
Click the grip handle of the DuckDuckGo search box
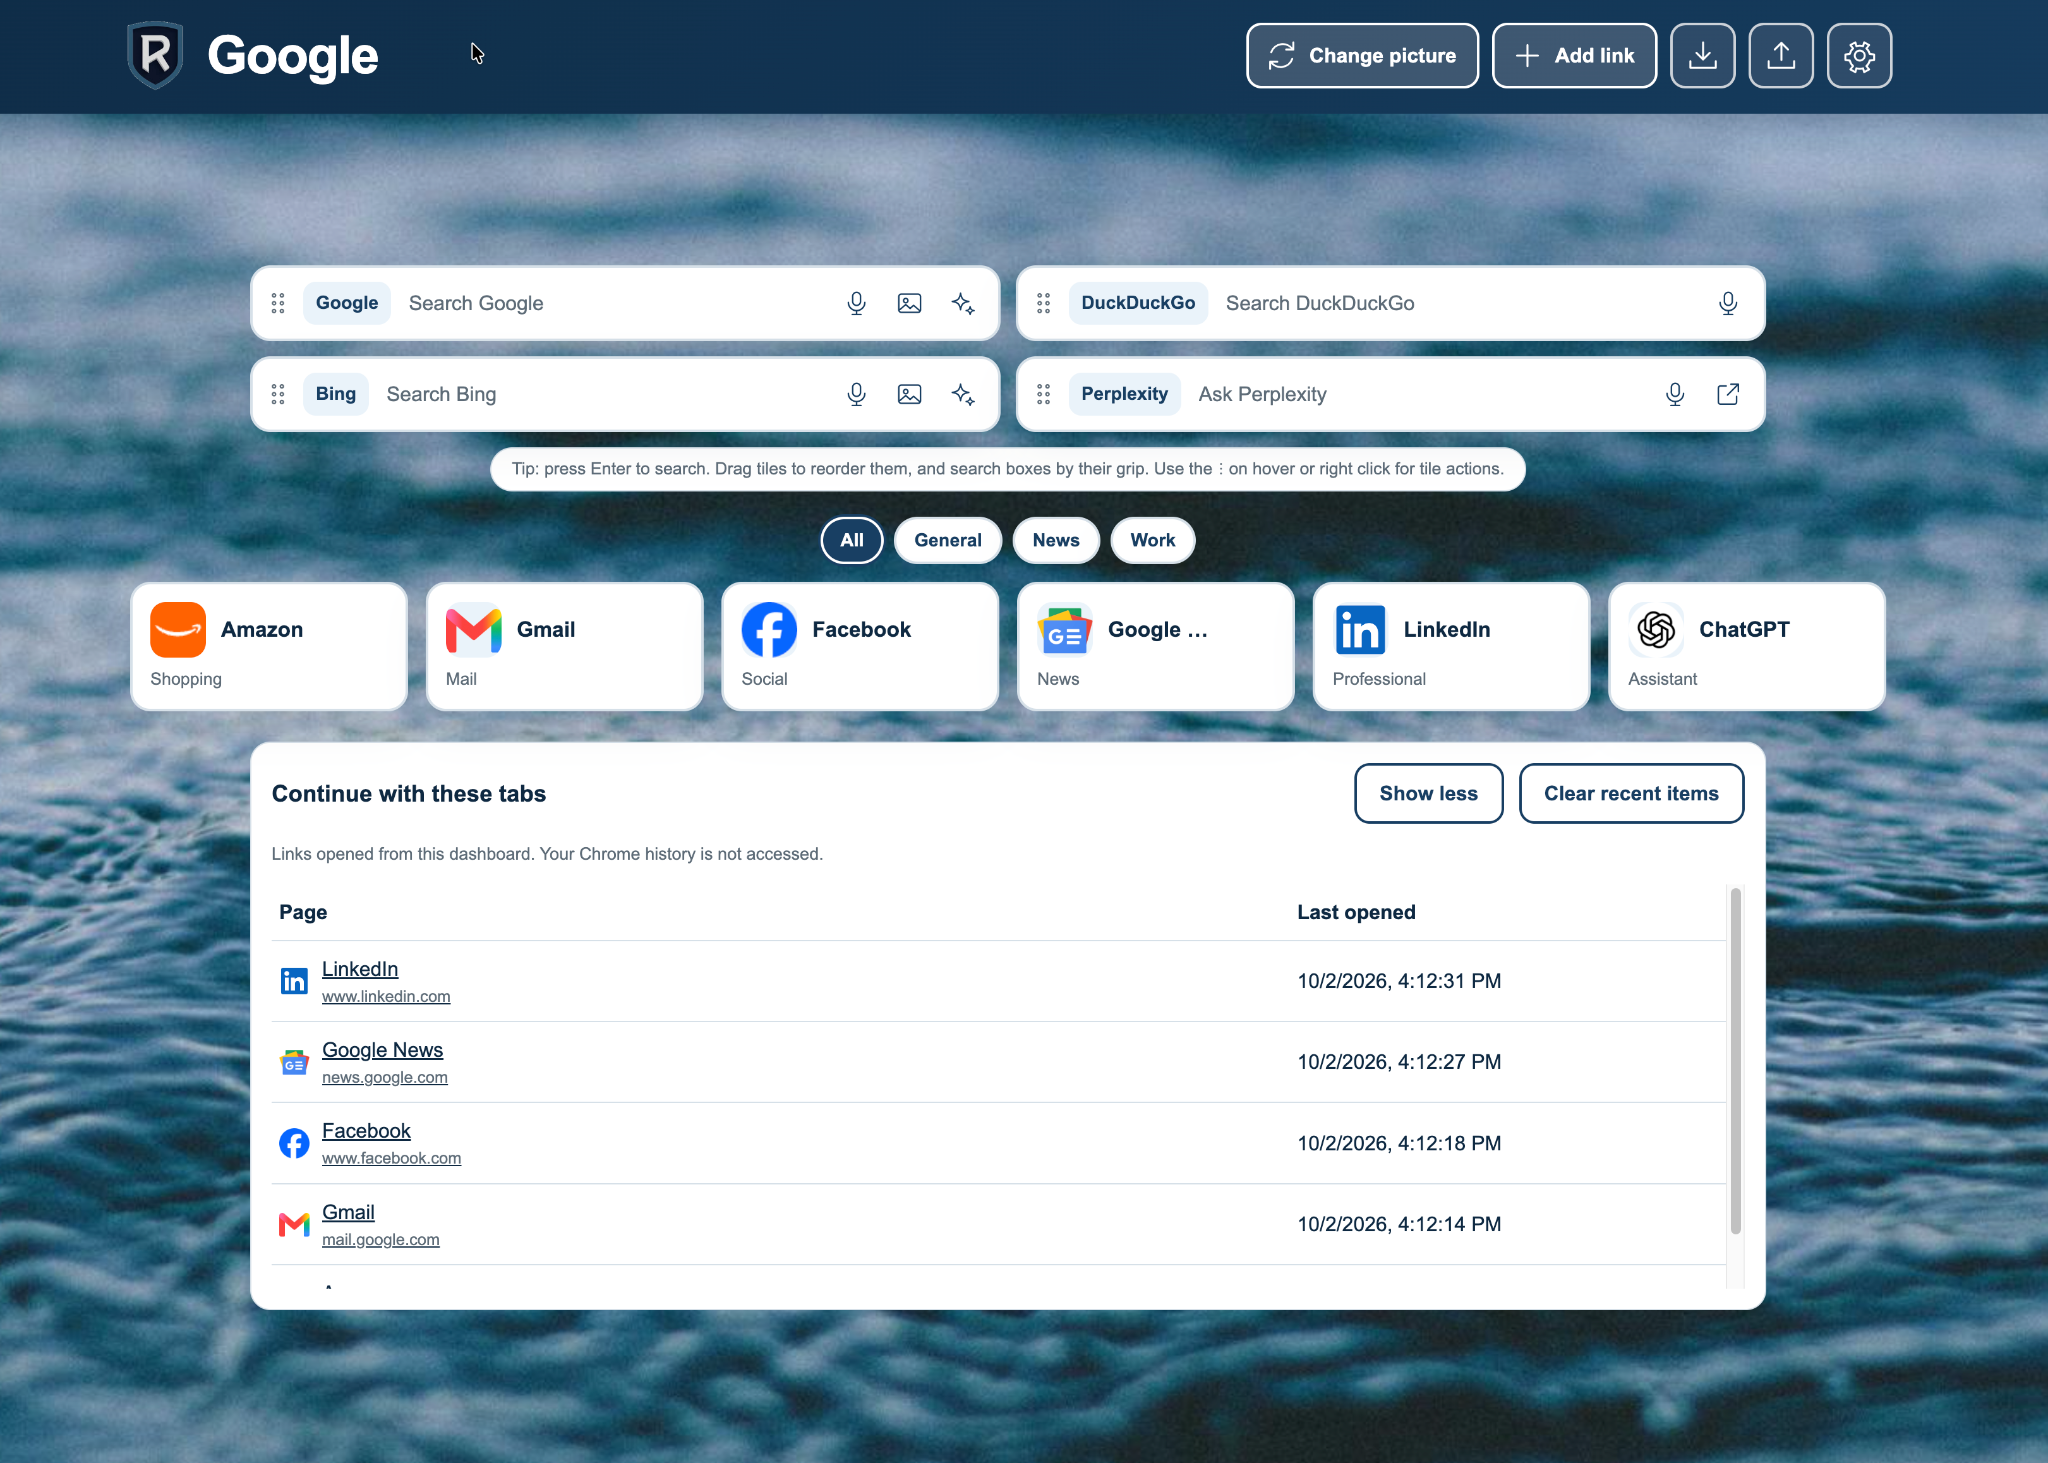tap(1043, 303)
